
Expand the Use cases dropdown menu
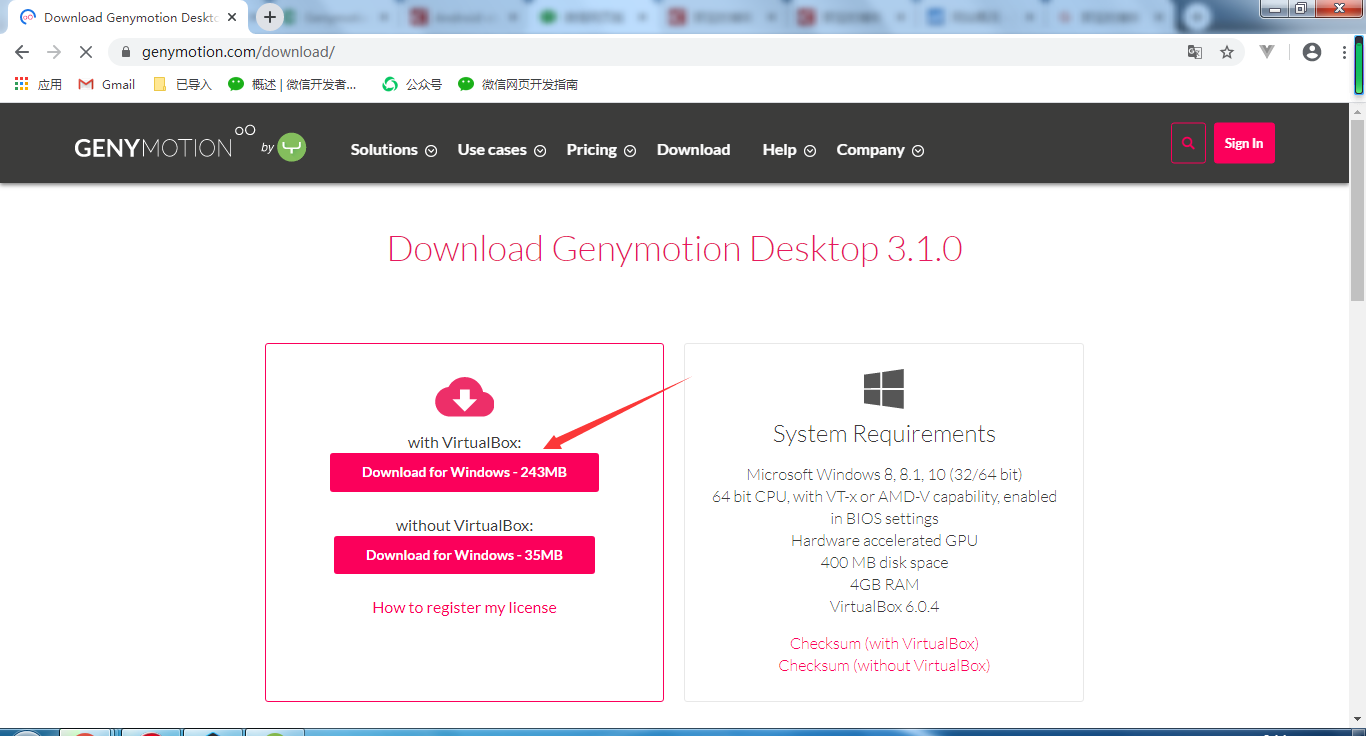click(x=502, y=150)
